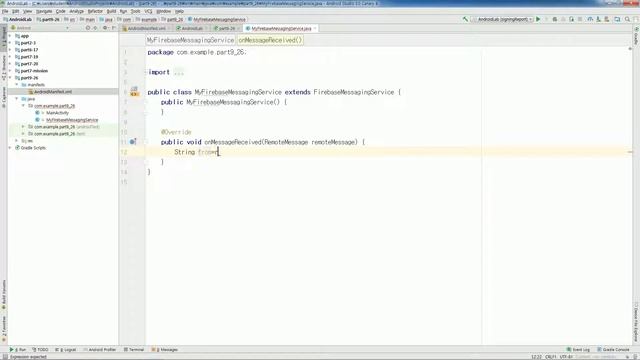Collapse the java folder in the tree
This screenshot has width=640, height=360.
tap(17, 99)
